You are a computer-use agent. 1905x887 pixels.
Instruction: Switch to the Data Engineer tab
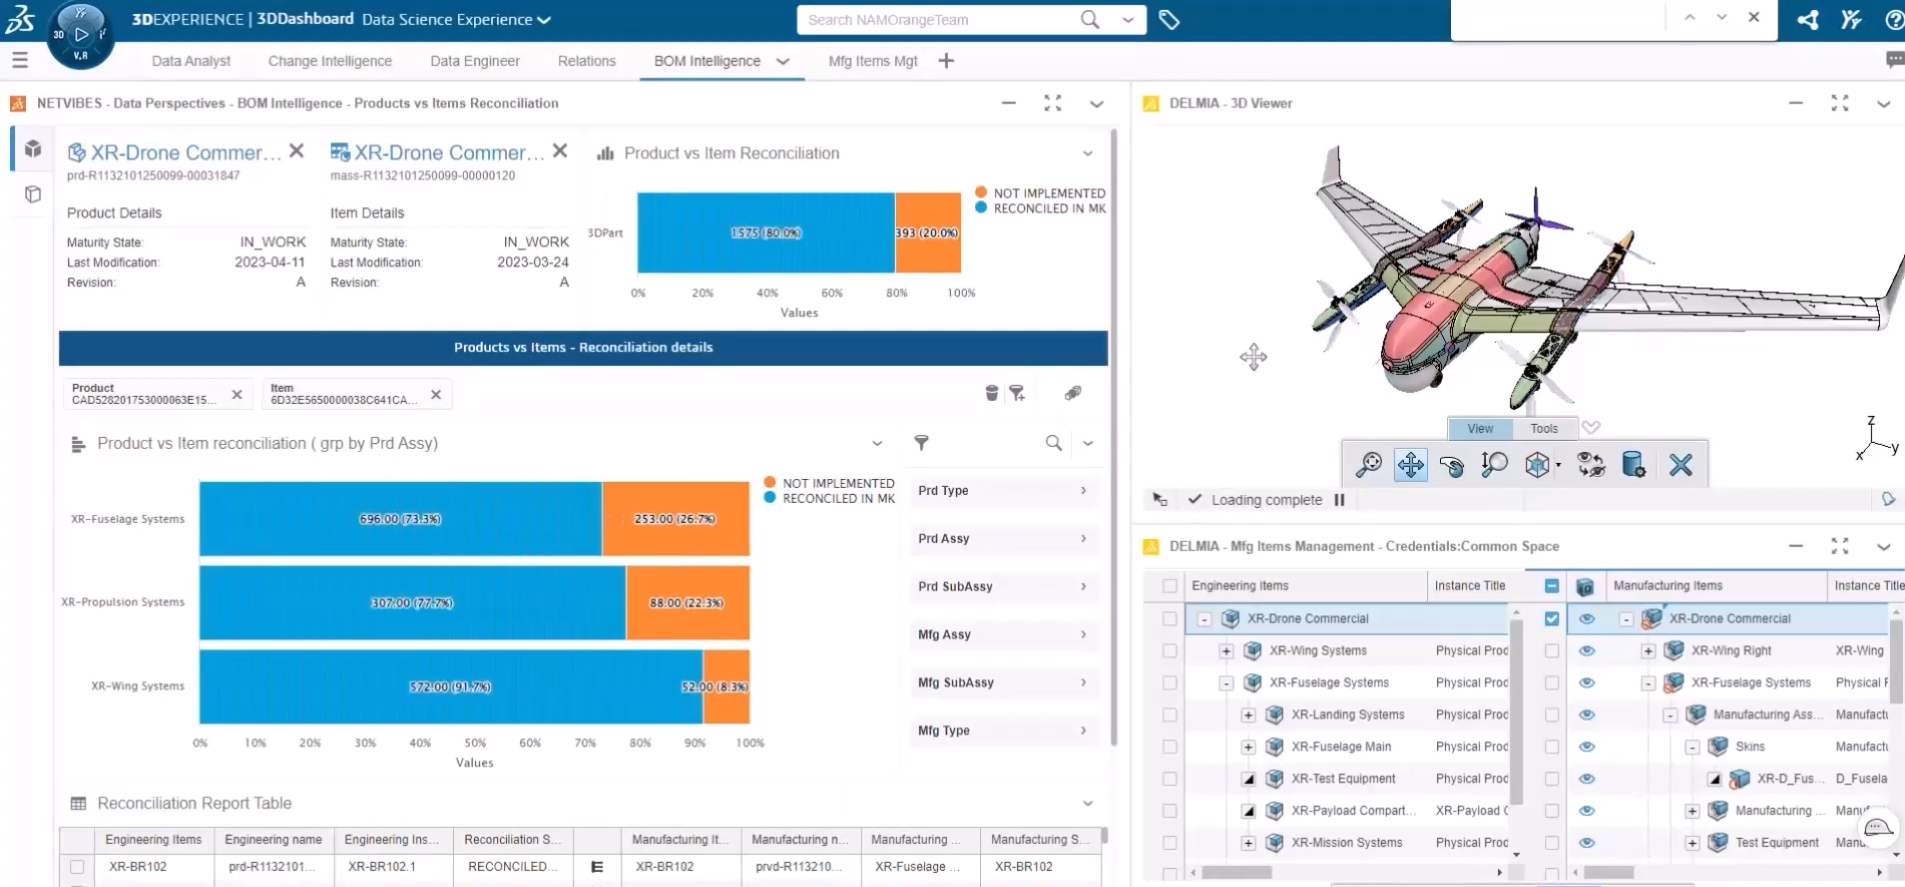[x=474, y=61]
